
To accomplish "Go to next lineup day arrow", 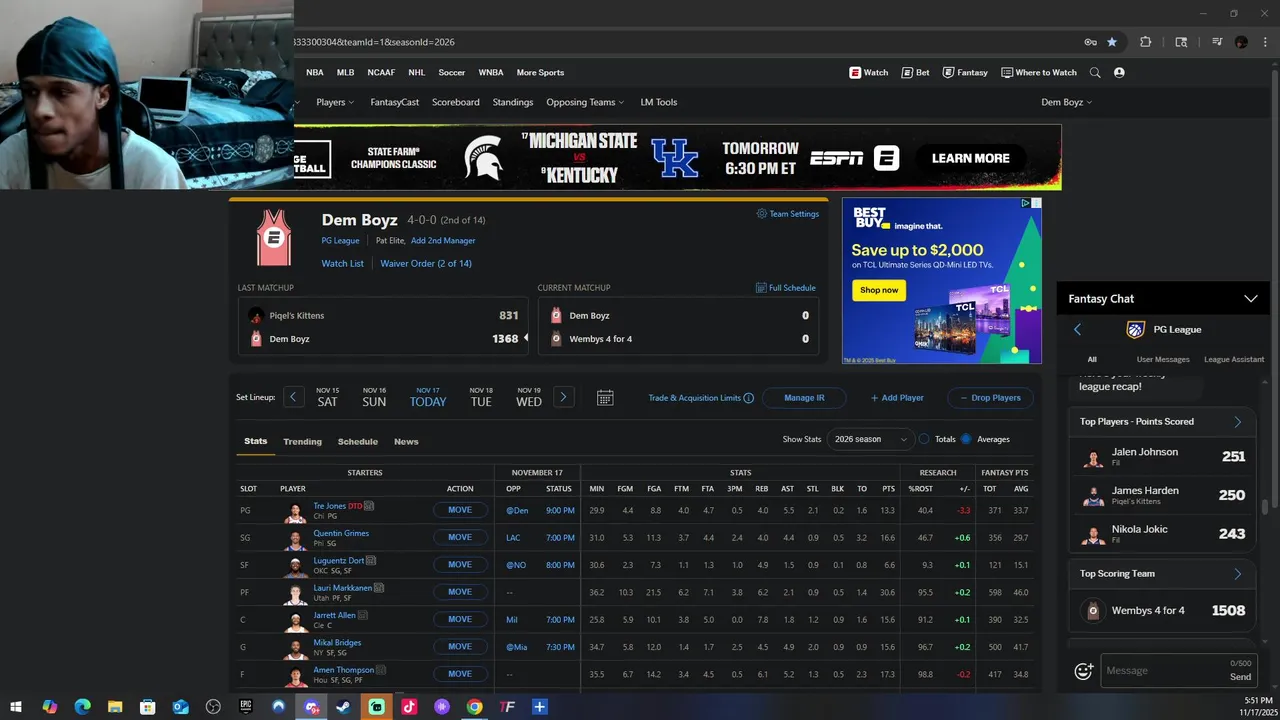I will coord(563,397).
